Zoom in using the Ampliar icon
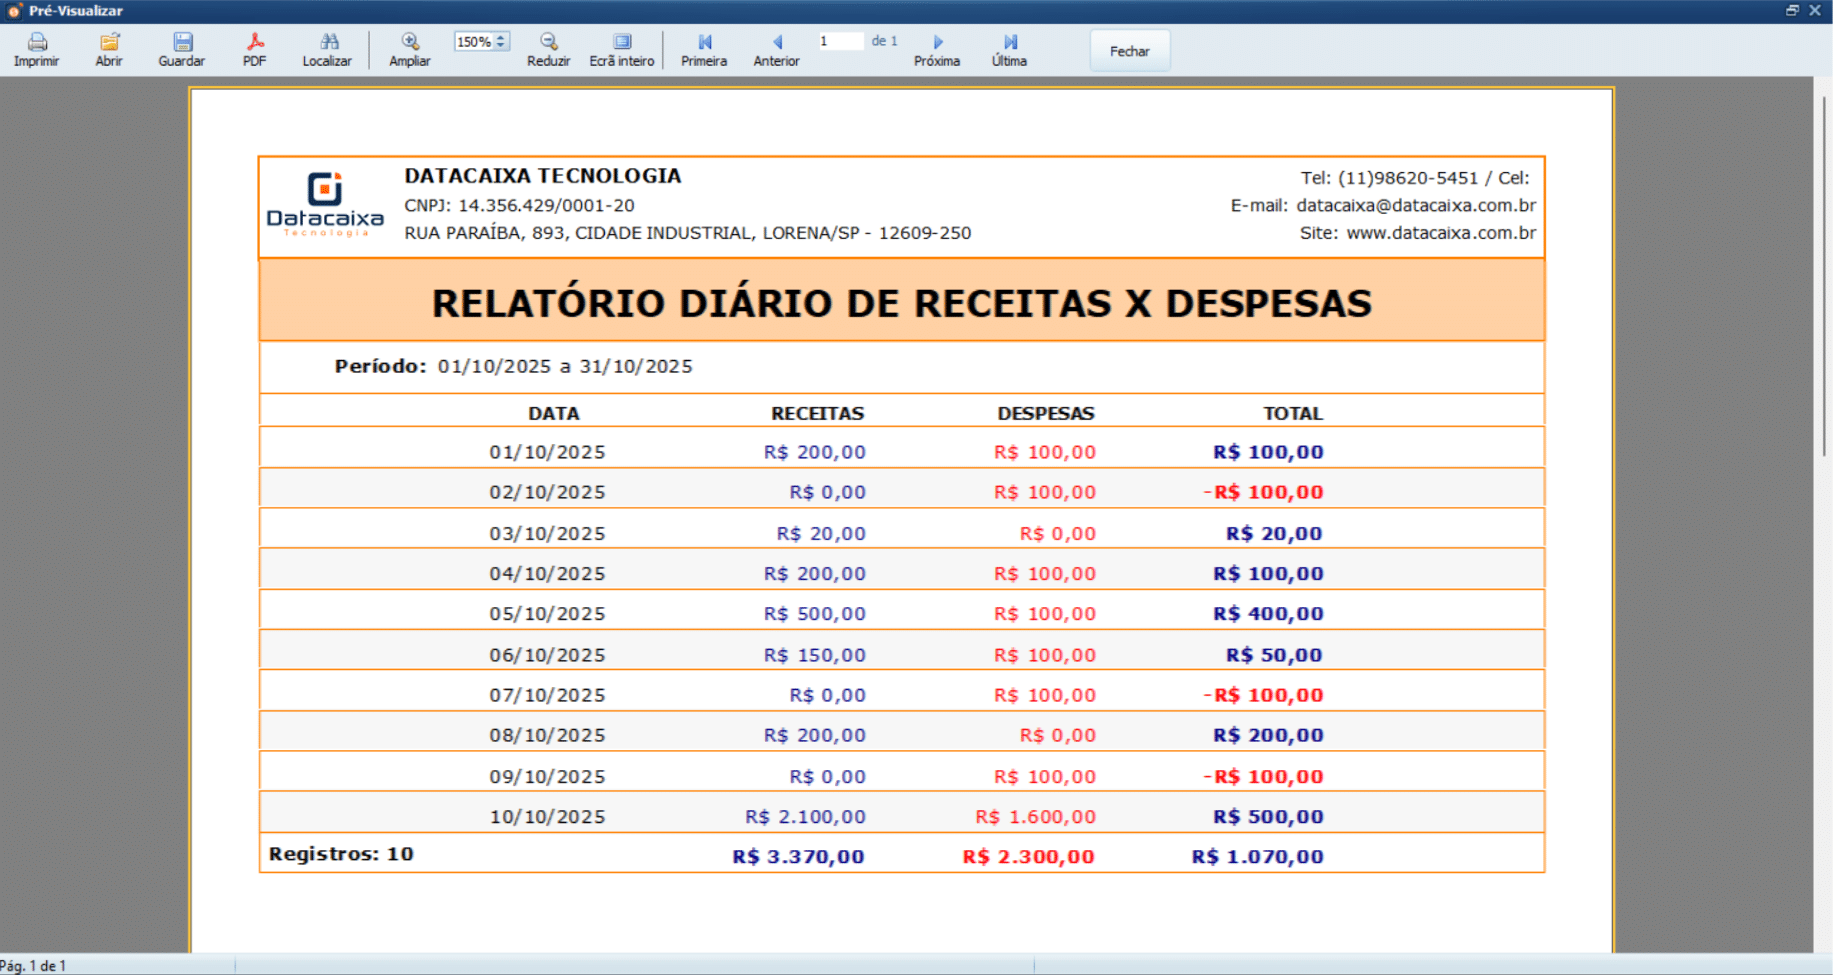This screenshot has width=1833, height=975. click(x=409, y=48)
